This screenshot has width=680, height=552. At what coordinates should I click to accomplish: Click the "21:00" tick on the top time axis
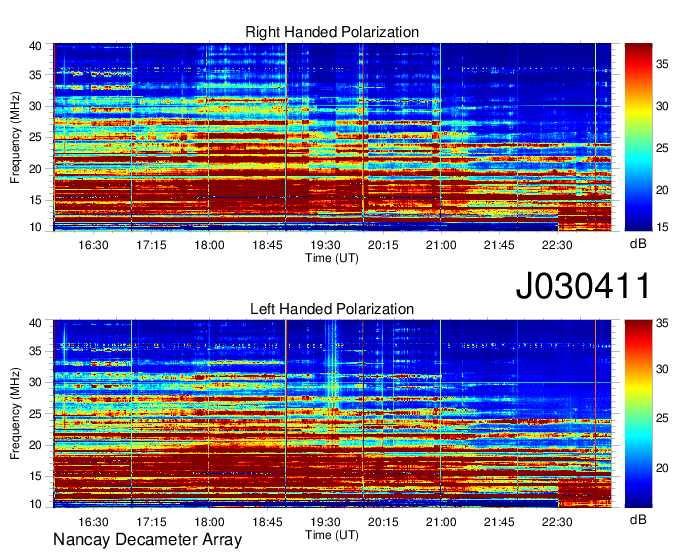click(x=441, y=245)
